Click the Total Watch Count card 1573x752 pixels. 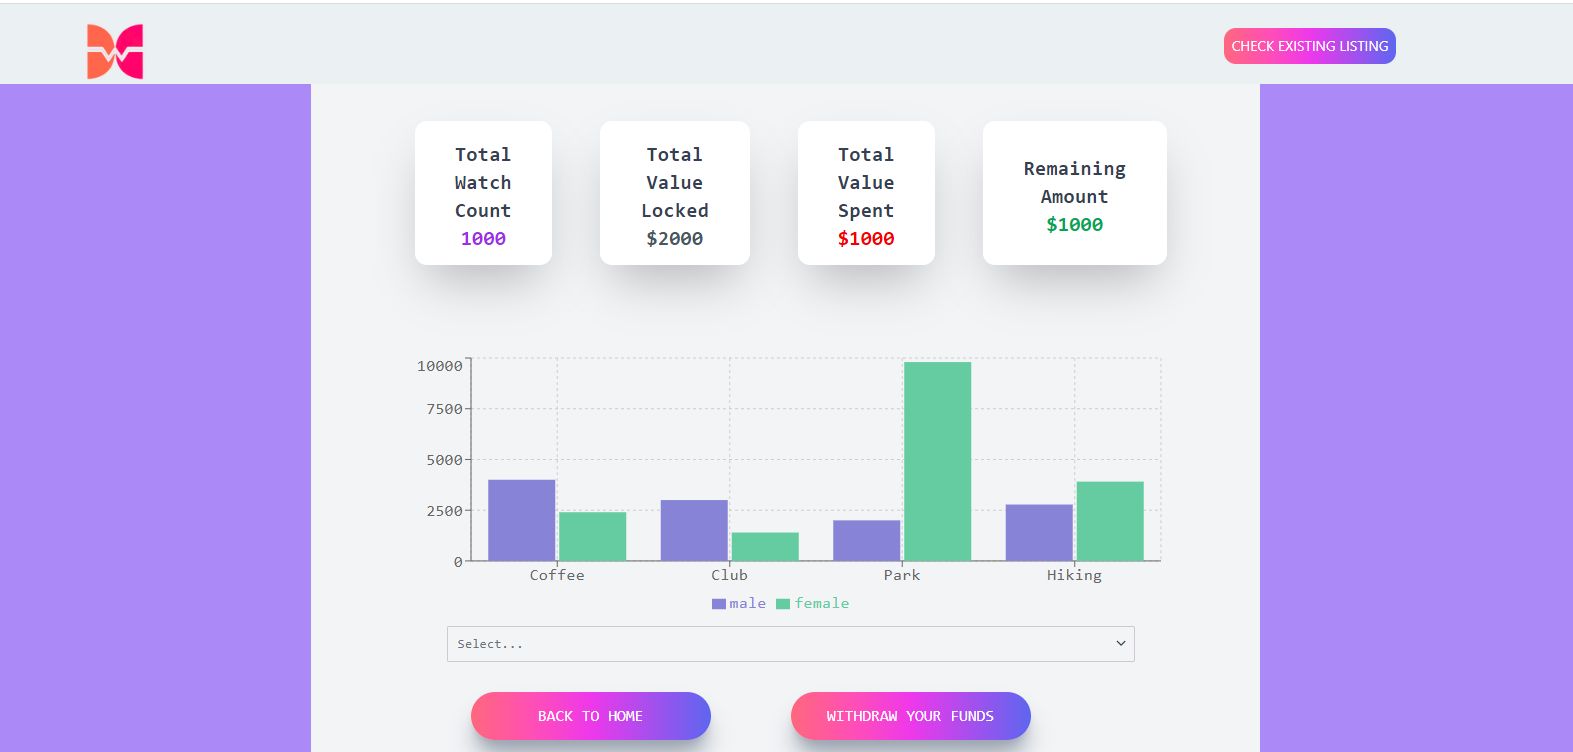[x=483, y=193]
